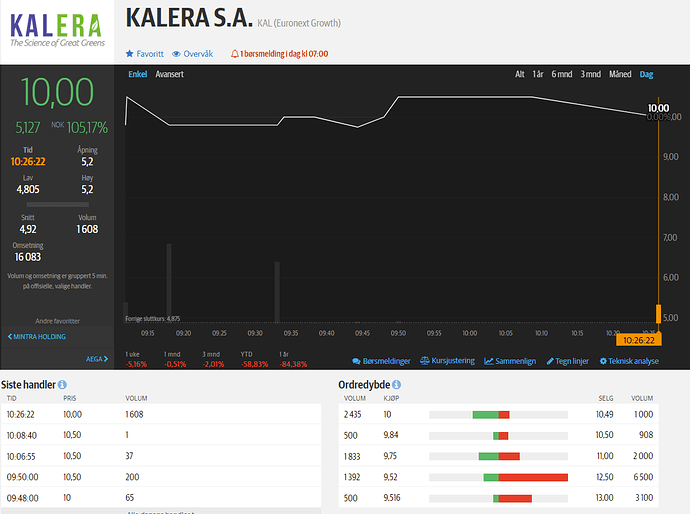Click the Børsmeldinger chat bubble icon
The image size is (690, 514).
pos(356,361)
